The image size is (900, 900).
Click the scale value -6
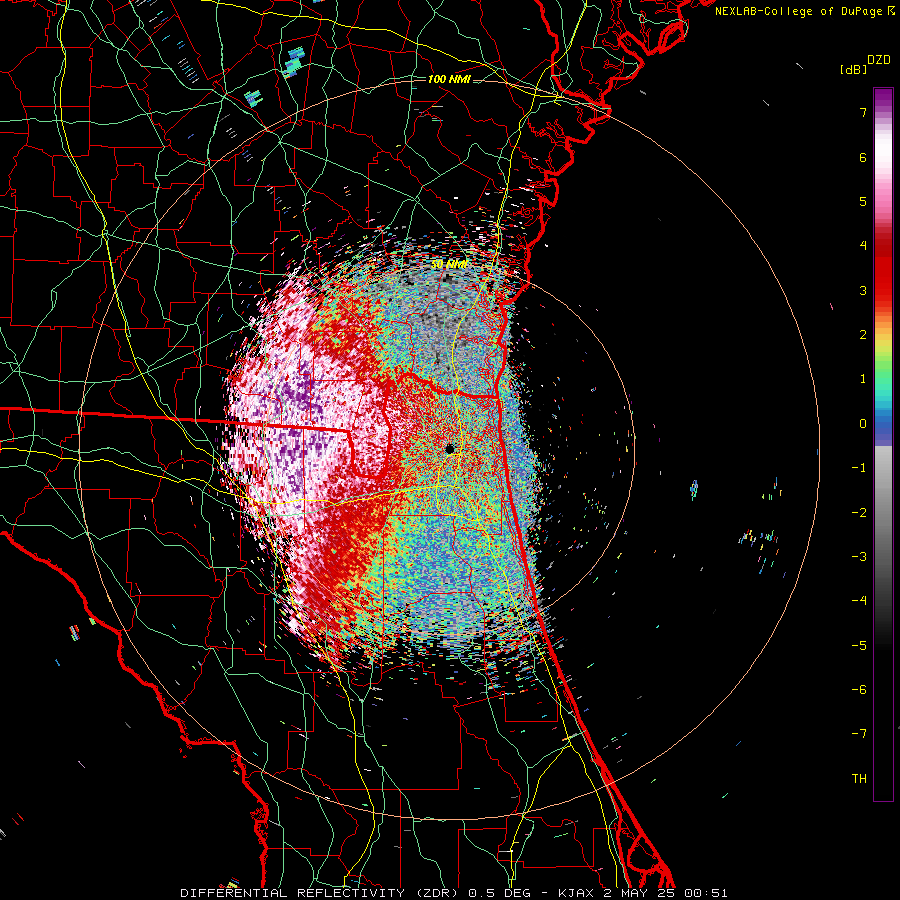[x=859, y=690]
